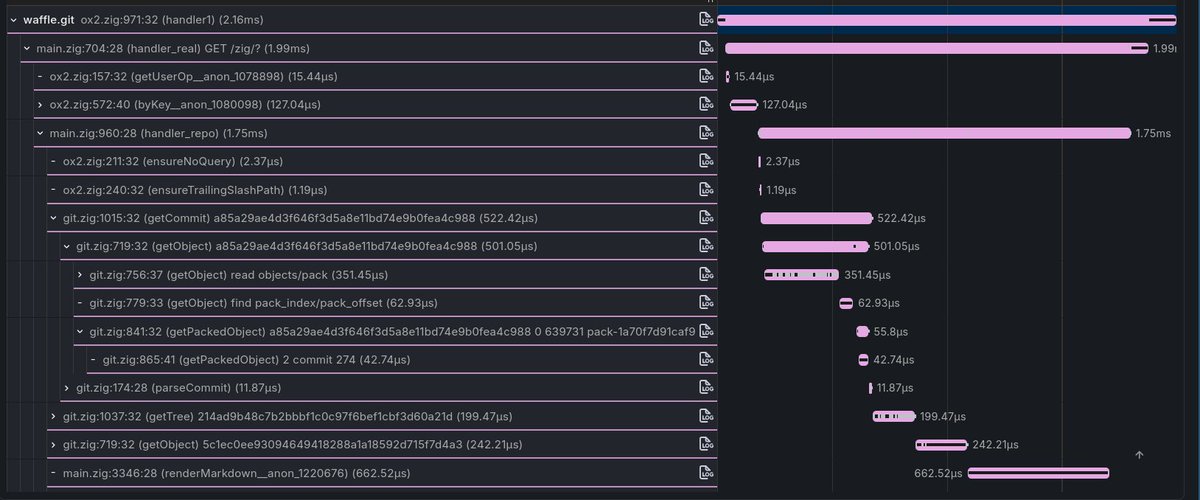The image size is (1200, 500).
Task: Click the waffle.git service name
Action: click(x=49, y=20)
